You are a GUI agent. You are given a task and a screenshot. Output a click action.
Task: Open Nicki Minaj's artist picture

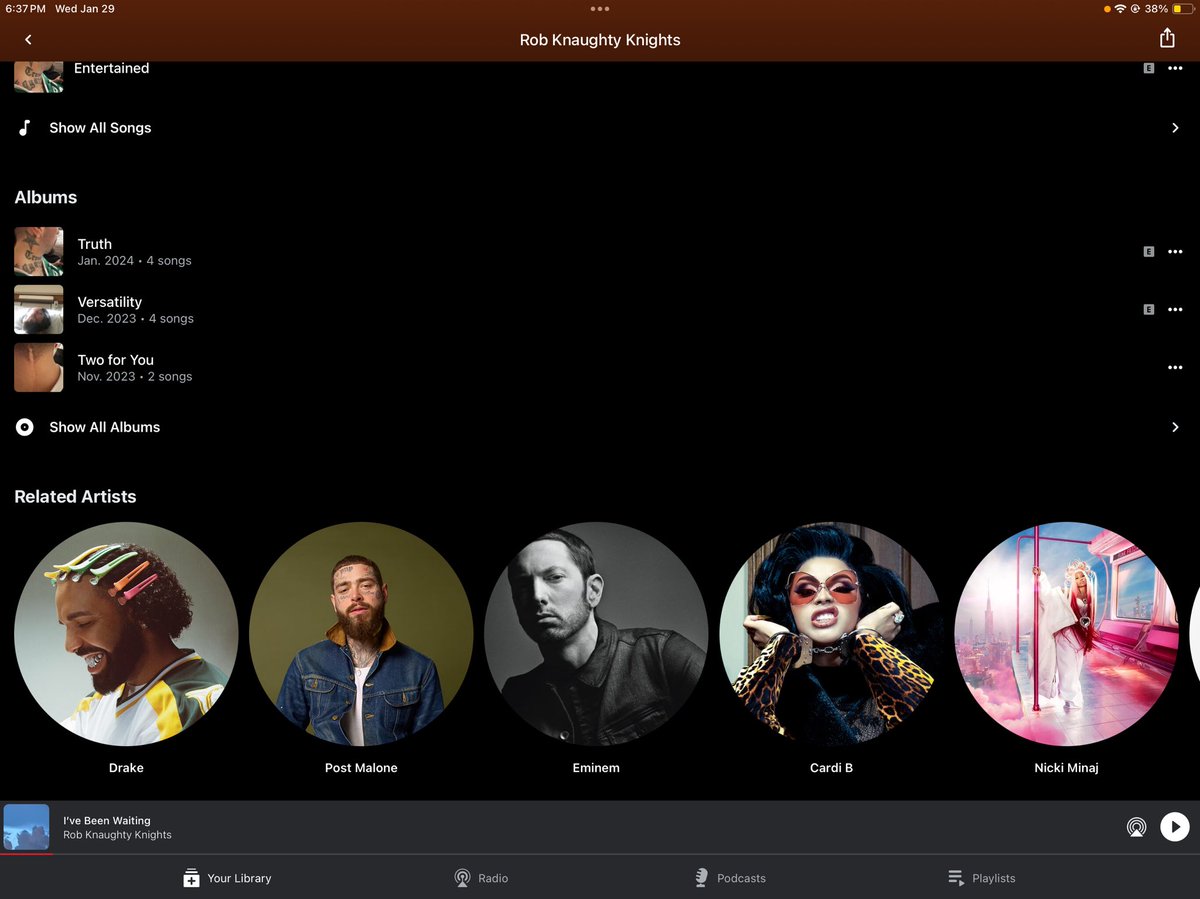coord(1066,634)
